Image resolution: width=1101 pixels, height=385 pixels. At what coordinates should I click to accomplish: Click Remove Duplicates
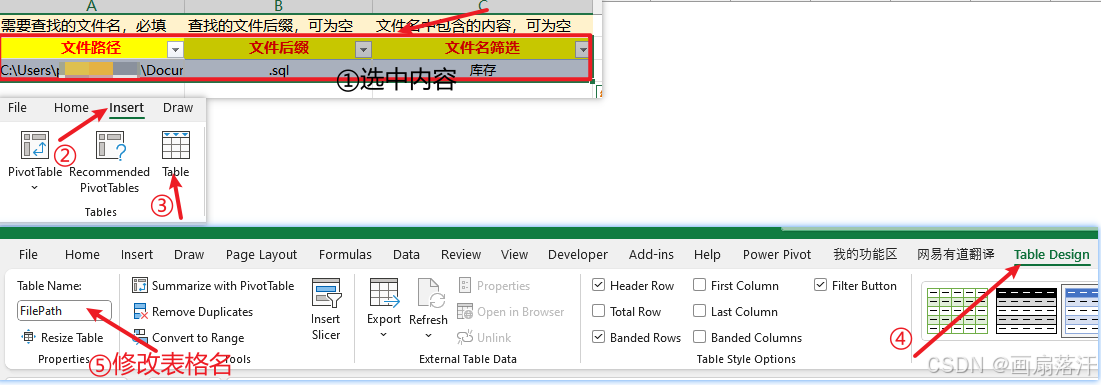[193, 311]
